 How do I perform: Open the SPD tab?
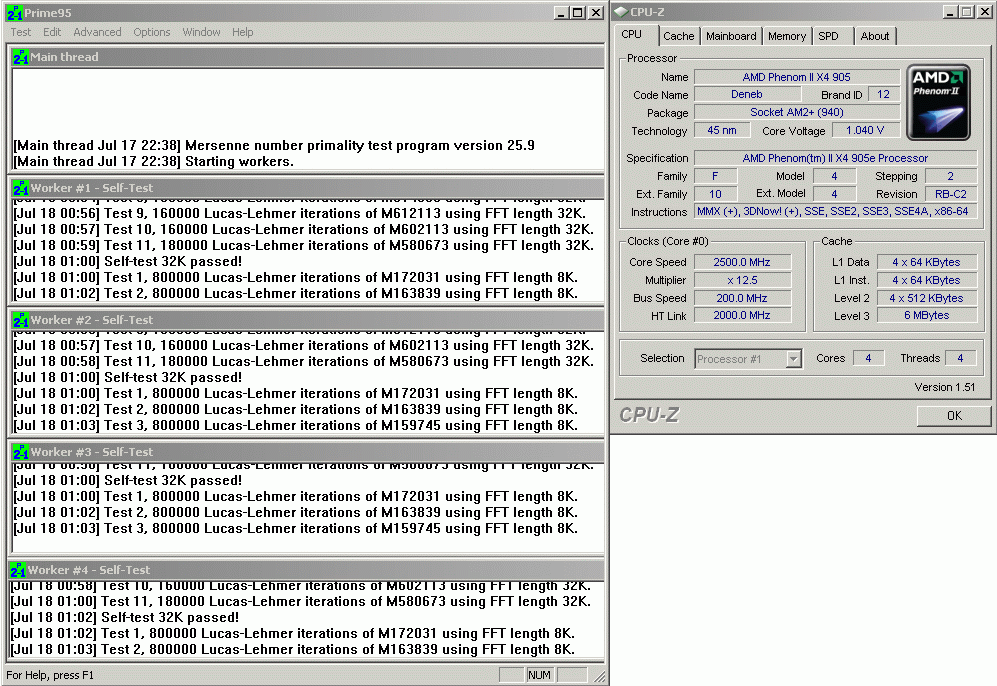(x=828, y=36)
